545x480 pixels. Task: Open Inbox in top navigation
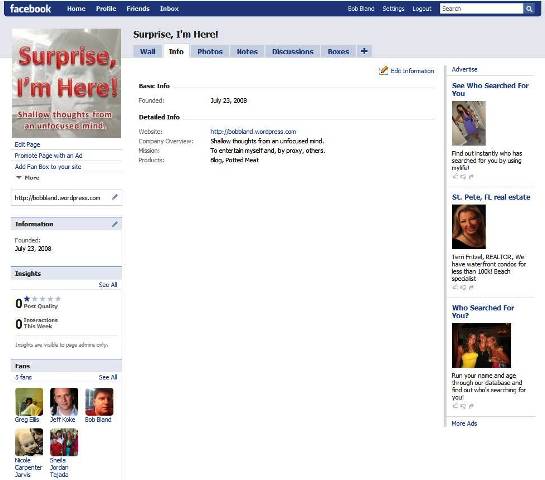(169, 9)
